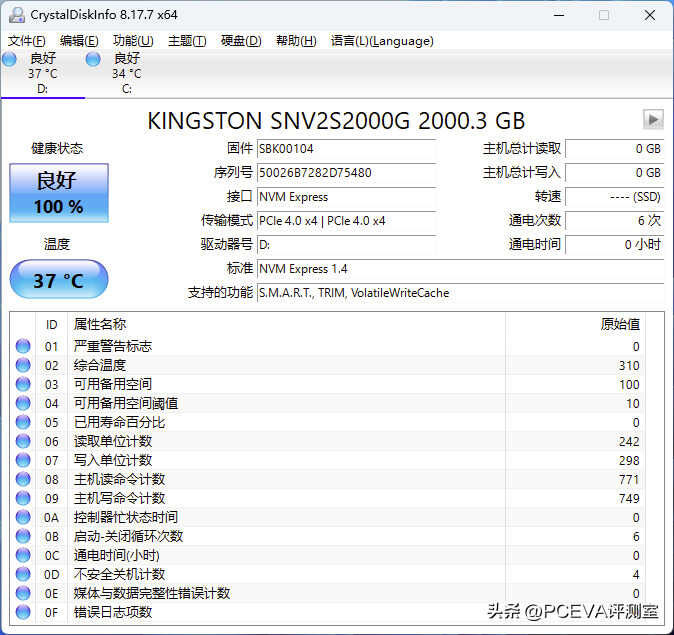Open the 主题(T) menu

(187, 41)
